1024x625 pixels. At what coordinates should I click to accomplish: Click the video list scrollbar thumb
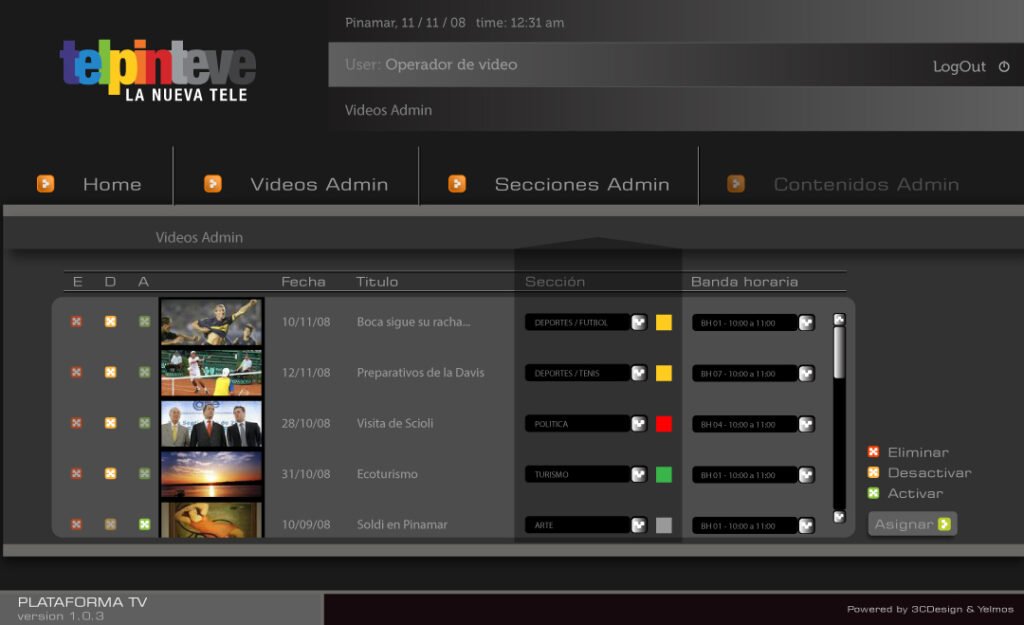coord(840,352)
